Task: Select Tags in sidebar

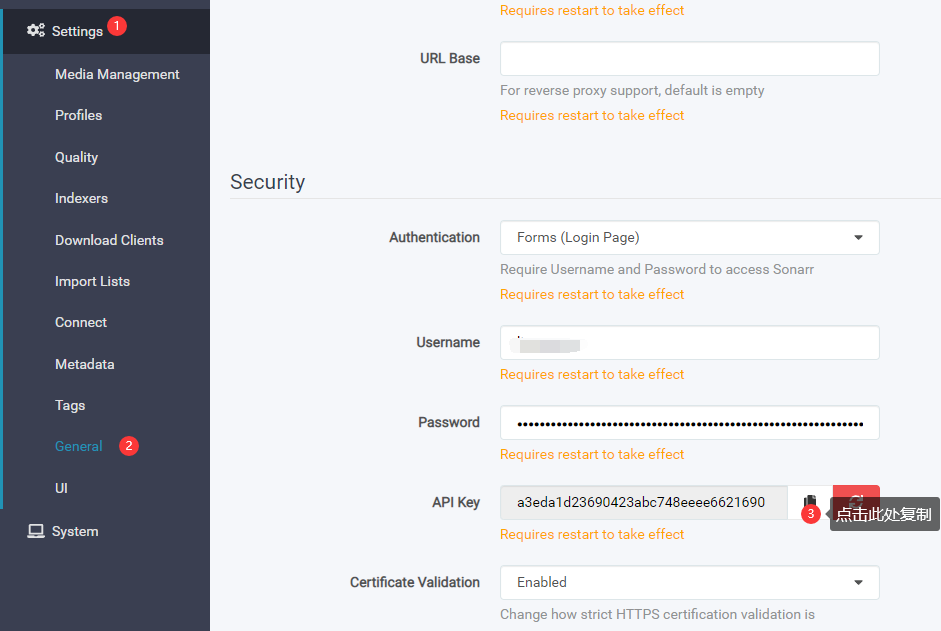Action: tap(70, 405)
